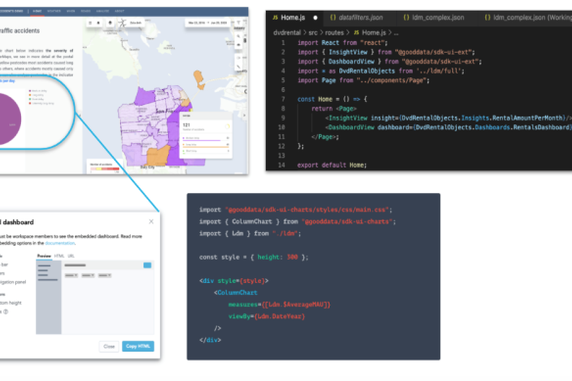Open the ABOUT tab in dashboard navigation
572x381 pixels.
pos(119,11)
